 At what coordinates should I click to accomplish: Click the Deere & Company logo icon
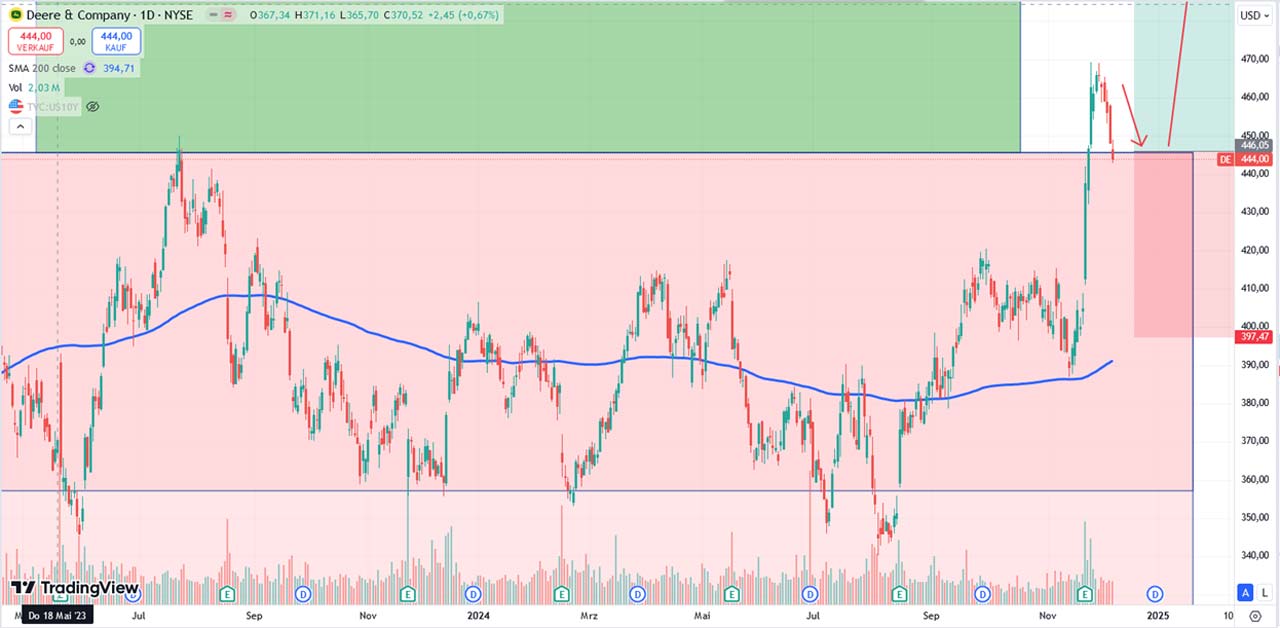click(x=16, y=15)
